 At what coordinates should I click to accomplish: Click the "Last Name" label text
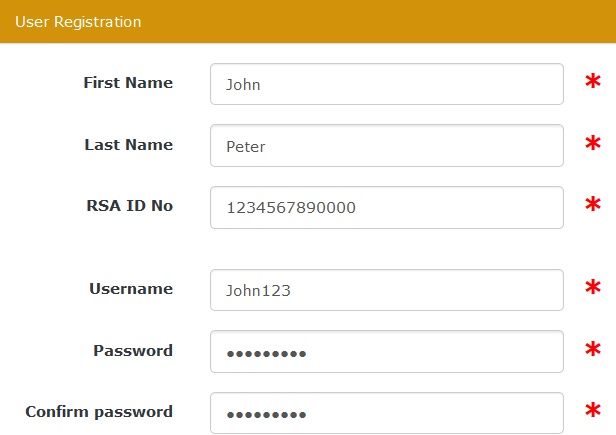pos(128,145)
